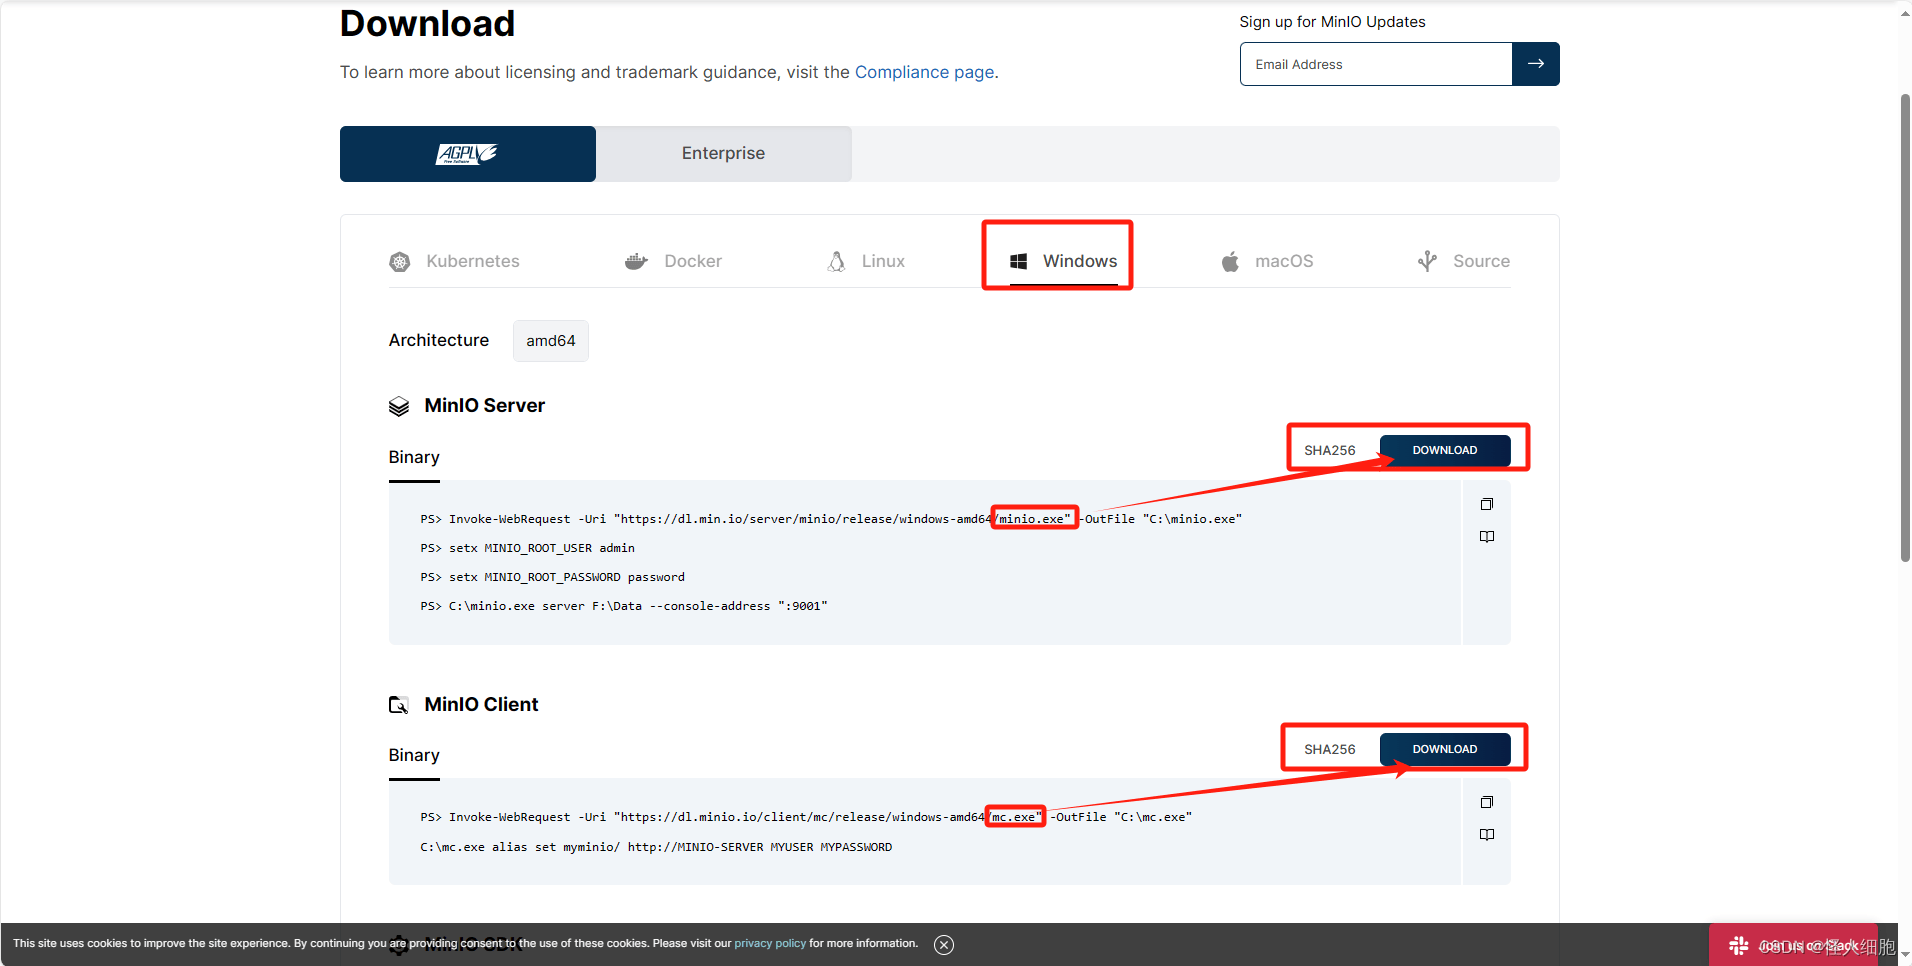This screenshot has height=966, width=1912.
Task: Open the privacy policy link
Action: click(770, 944)
